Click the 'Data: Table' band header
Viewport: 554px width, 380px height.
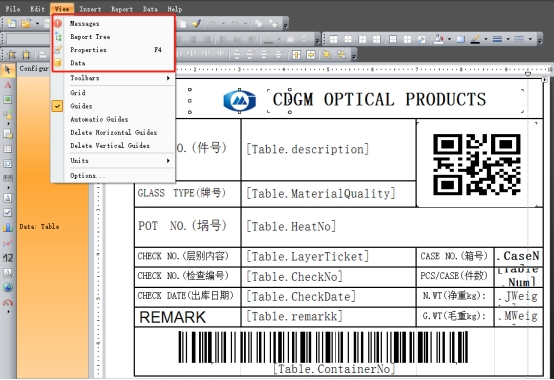39,227
